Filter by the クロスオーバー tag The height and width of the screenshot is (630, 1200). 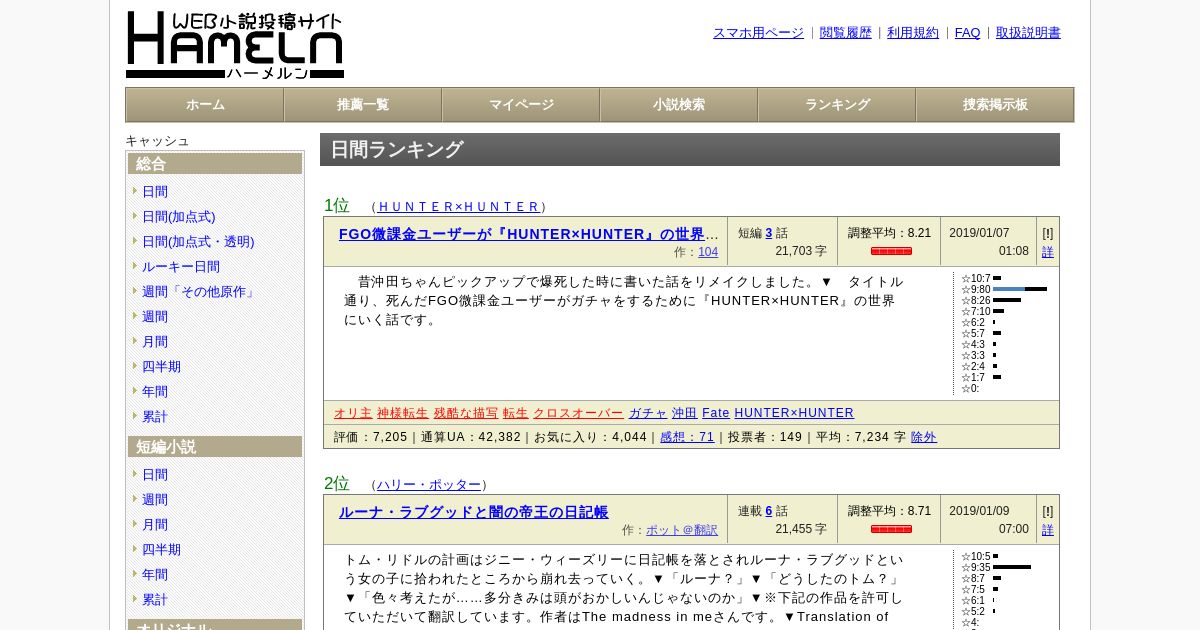point(578,413)
